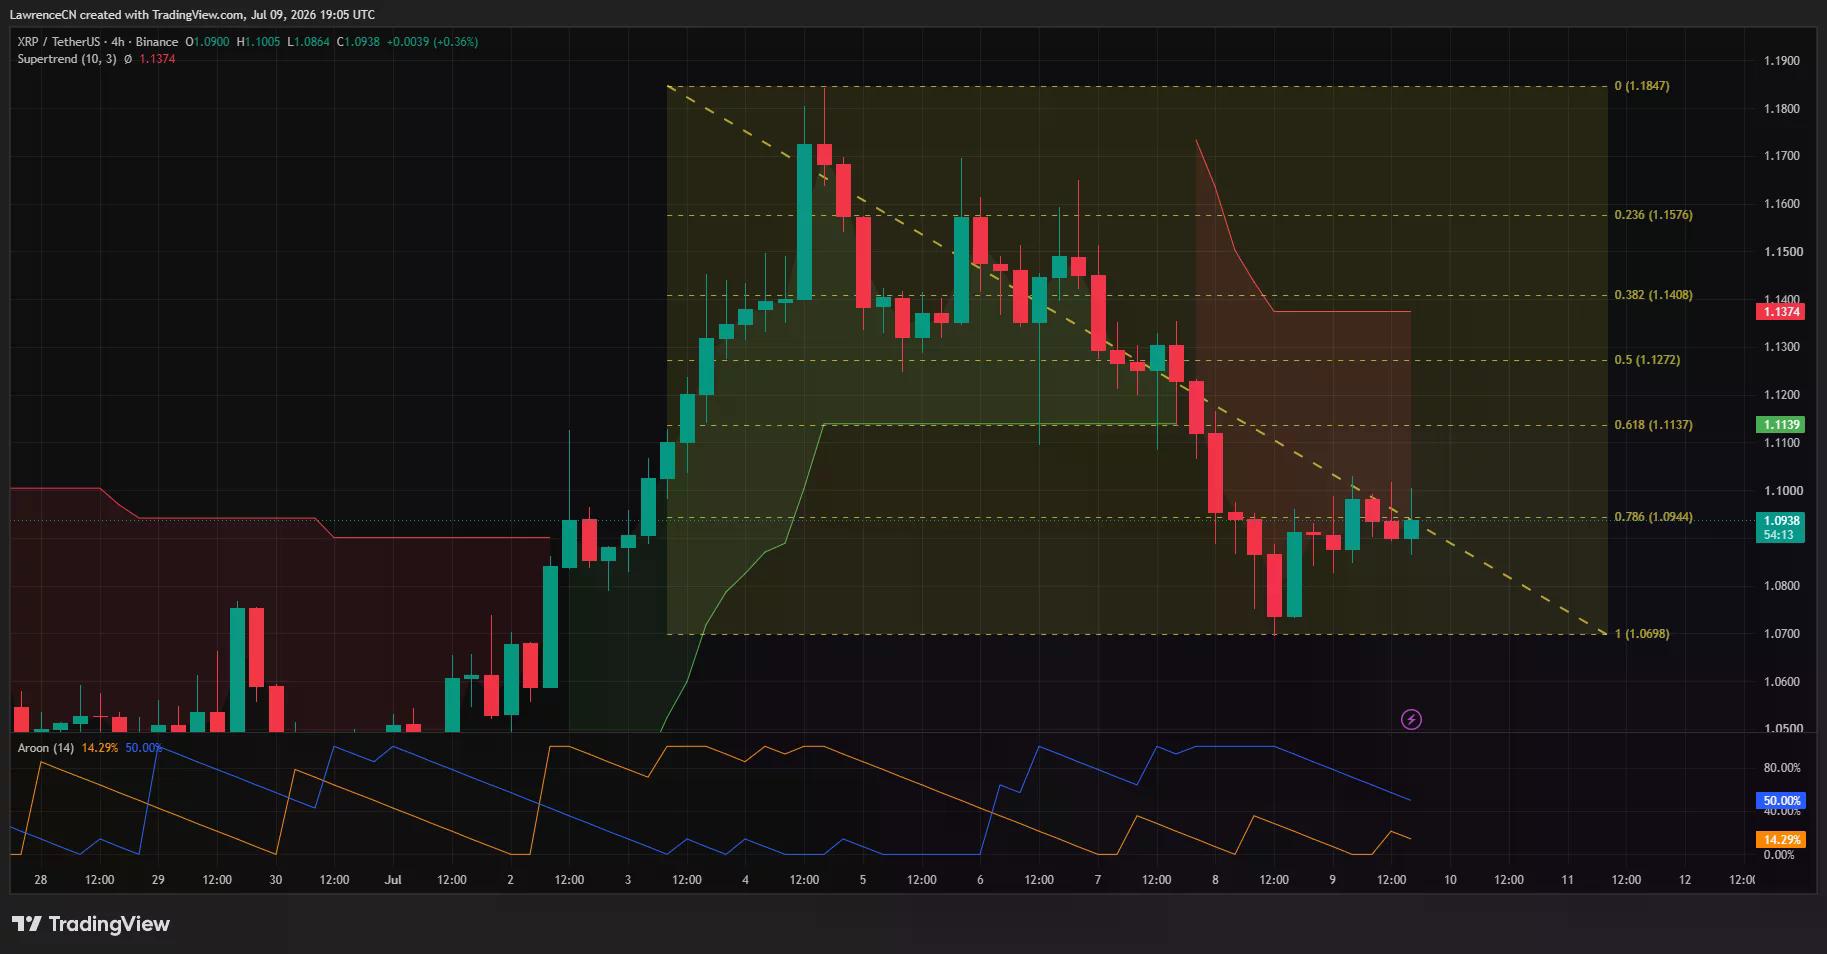Image resolution: width=1827 pixels, height=954 pixels.
Task: Click the Fib level label 1 (1.0698)
Action: point(1641,634)
